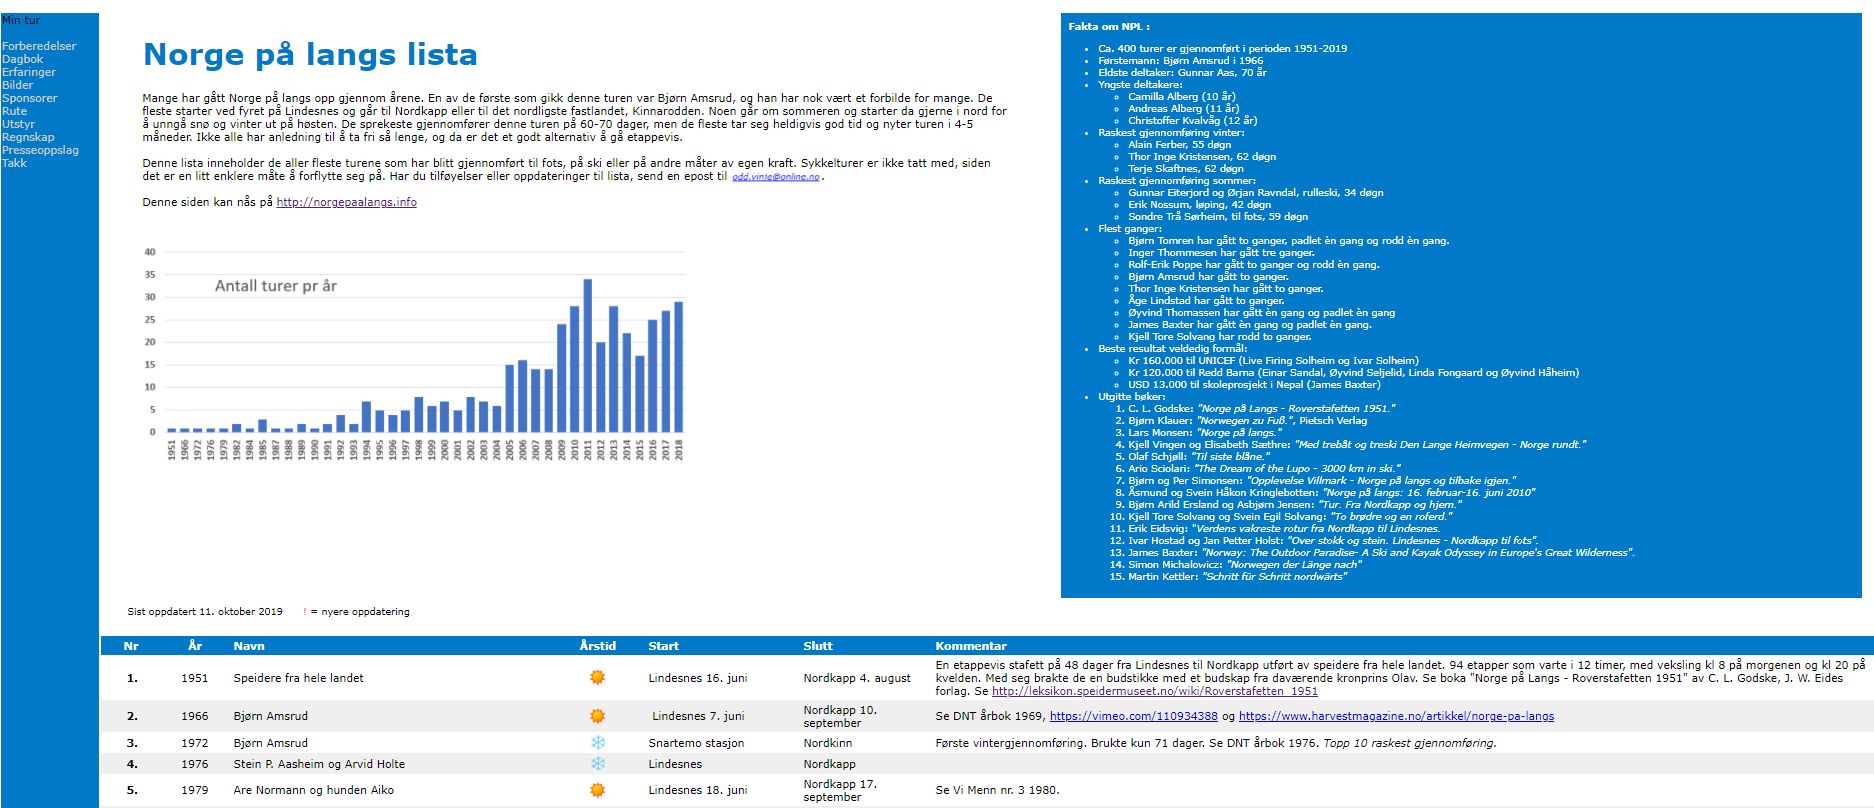Click the Kommentar column header

tap(970, 646)
